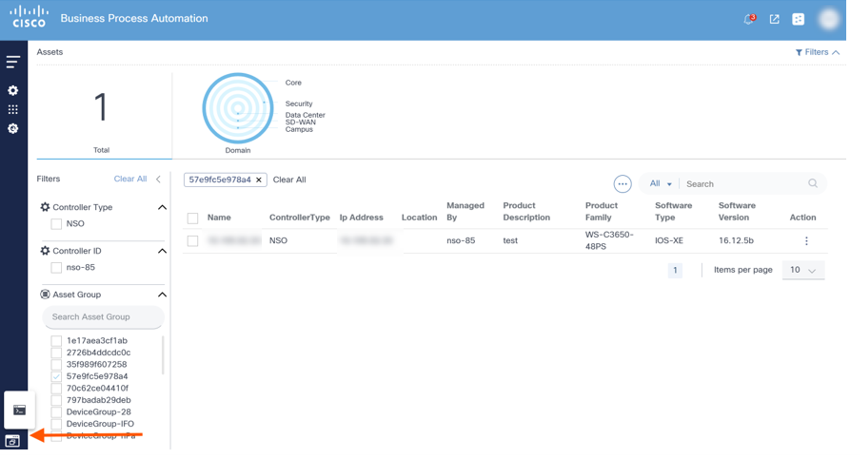The width and height of the screenshot is (860, 455).
Task: Check asset group 797badab29deb
Action: click(x=56, y=400)
